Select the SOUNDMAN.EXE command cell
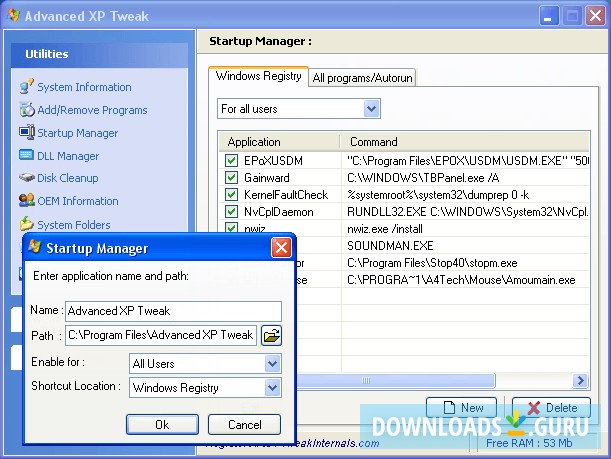The width and height of the screenshot is (611, 459). click(x=465, y=245)
